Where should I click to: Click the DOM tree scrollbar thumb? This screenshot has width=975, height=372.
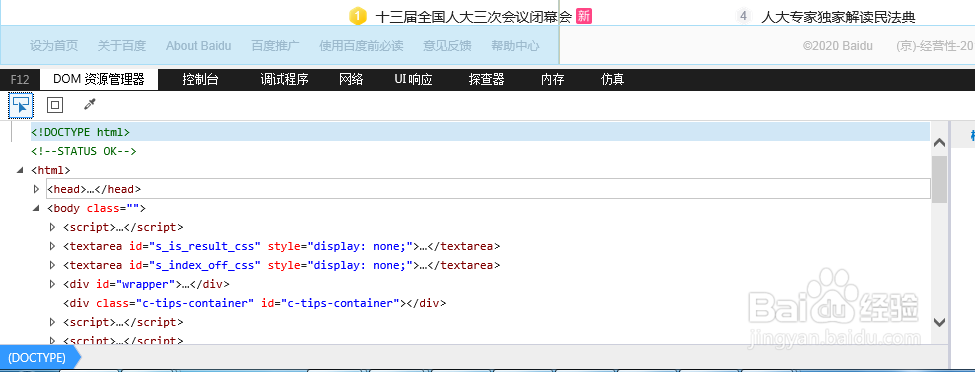tap(940, 179)
